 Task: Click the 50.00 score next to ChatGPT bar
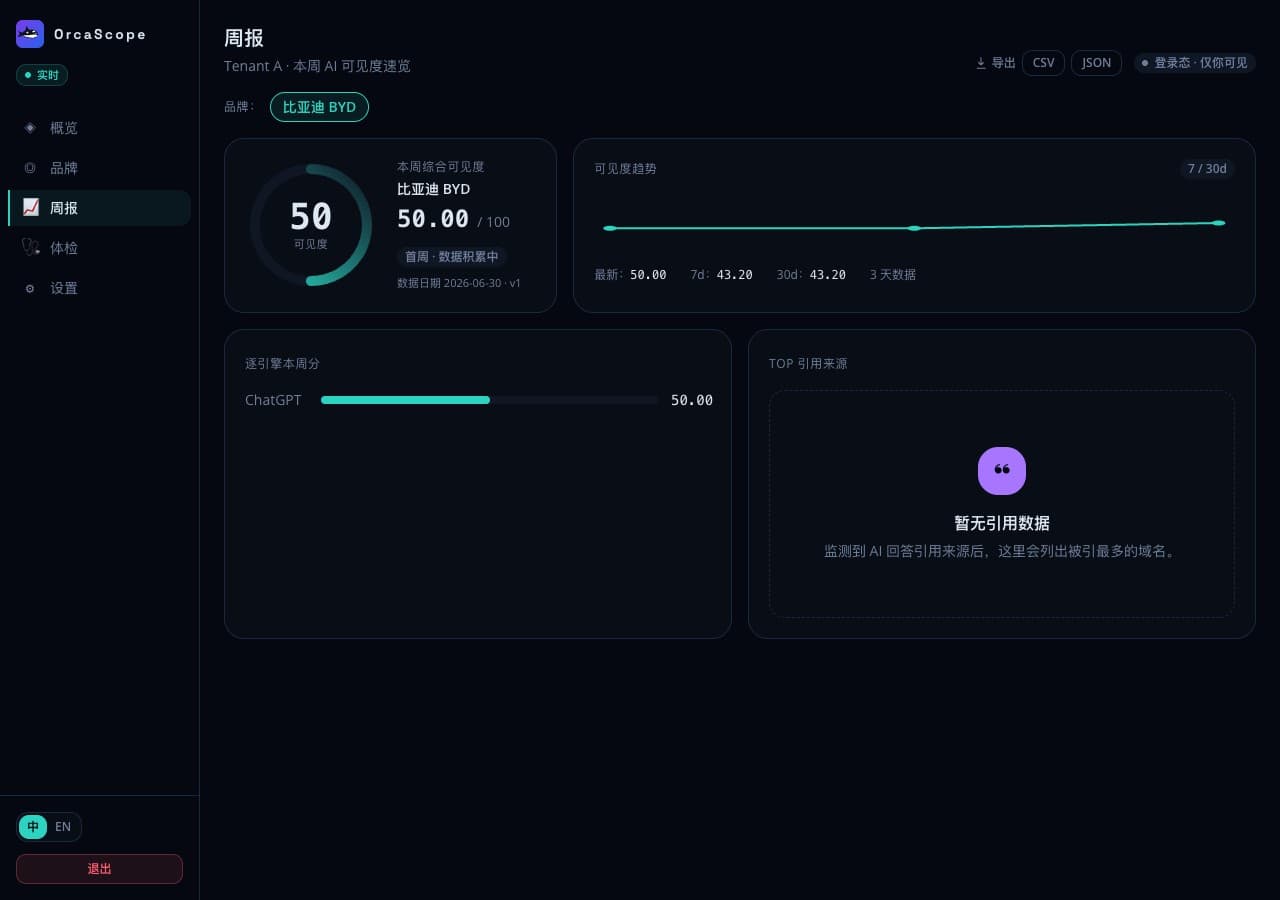[x=692, y=400]
